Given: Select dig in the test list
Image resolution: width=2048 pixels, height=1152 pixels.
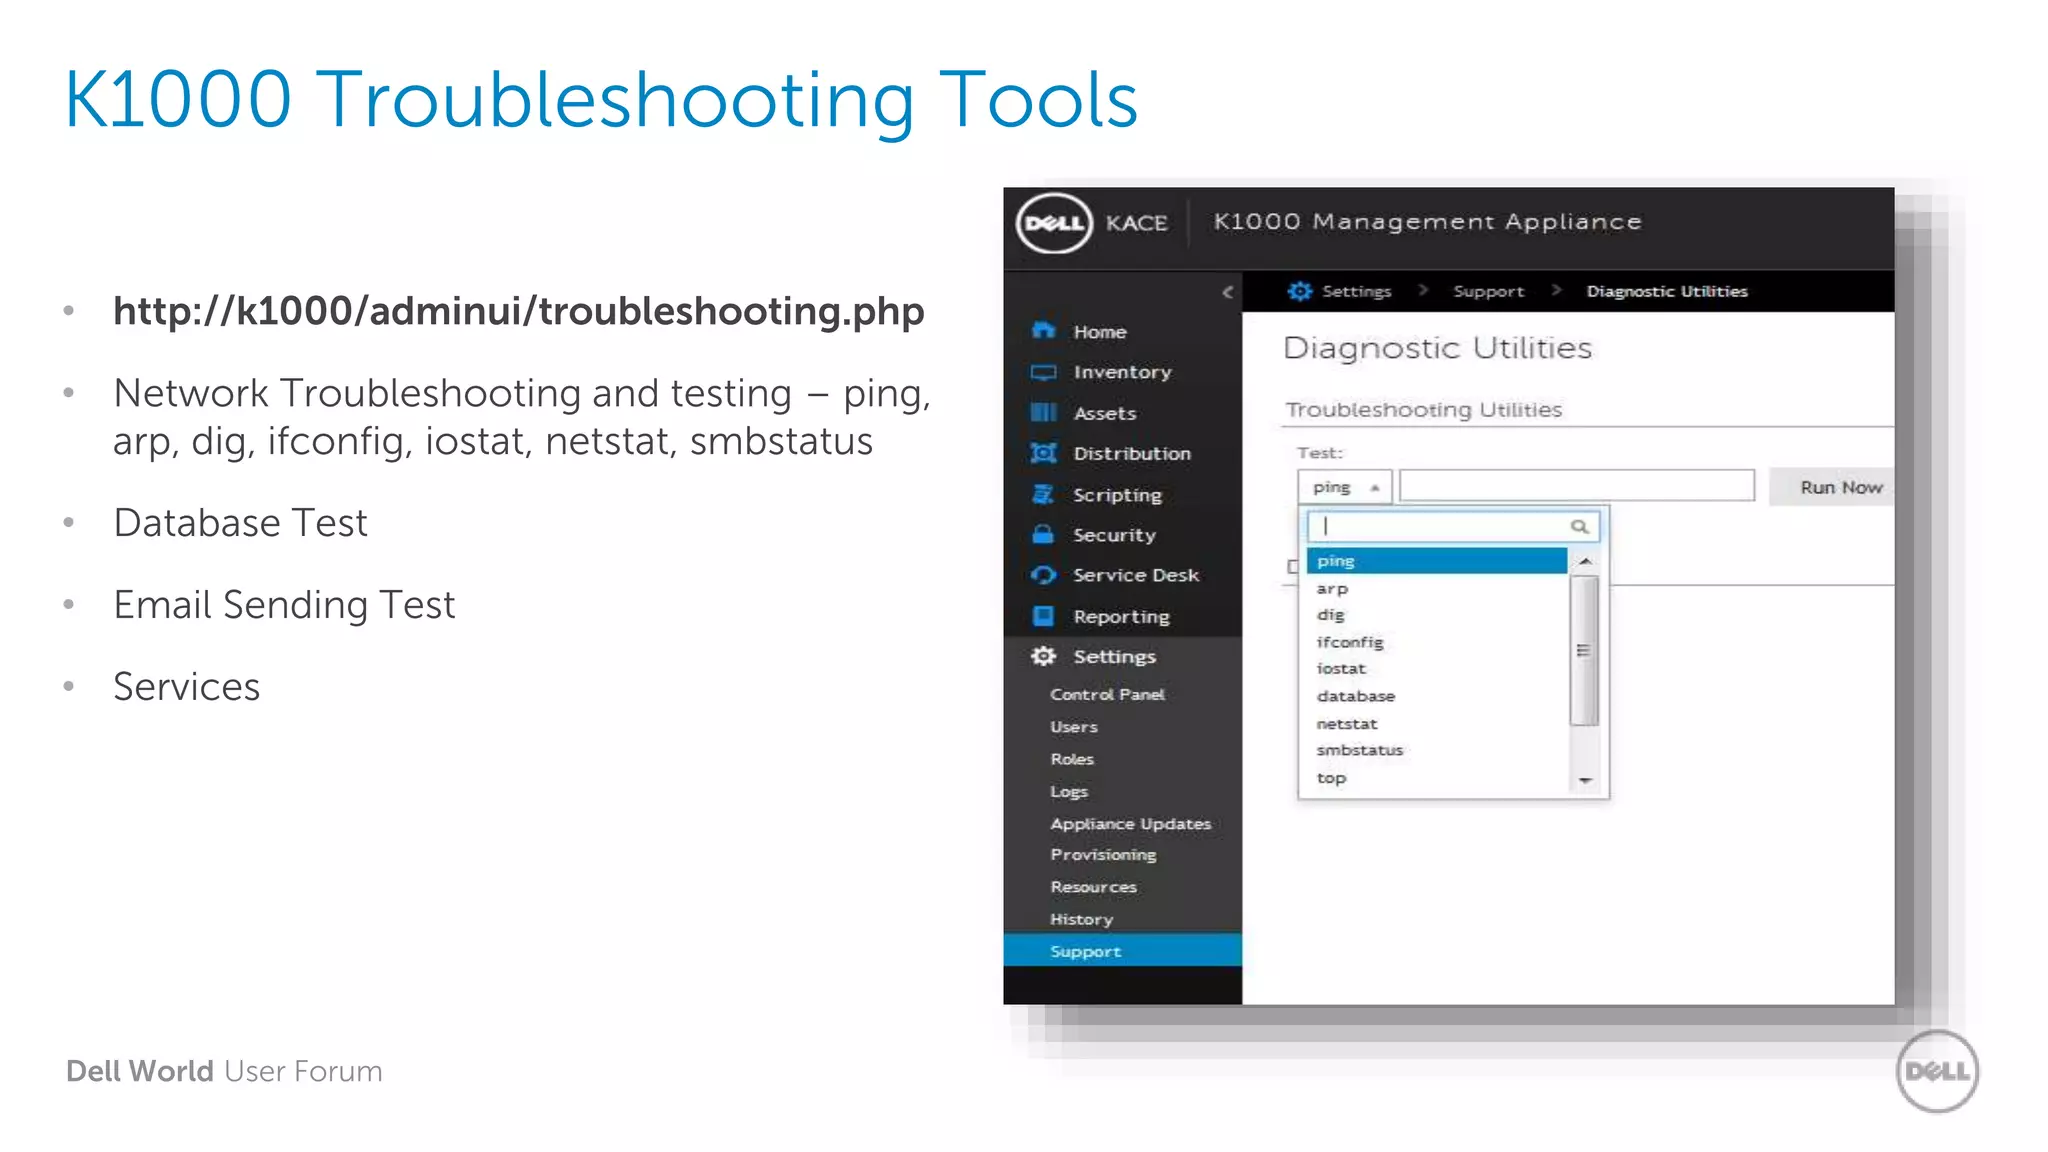Looking at the screenshot, I should click(x=1437, y=615).
